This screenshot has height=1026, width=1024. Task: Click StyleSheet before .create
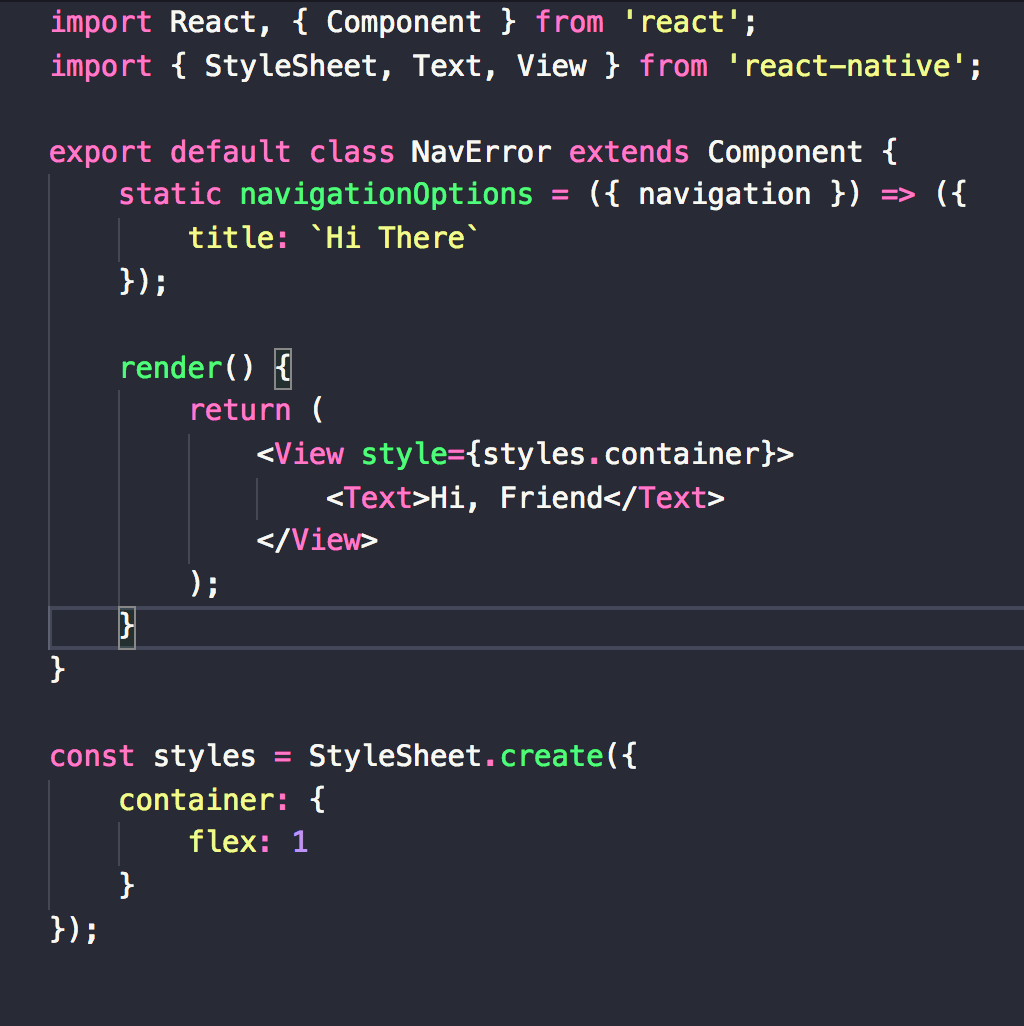pos(395,756)
